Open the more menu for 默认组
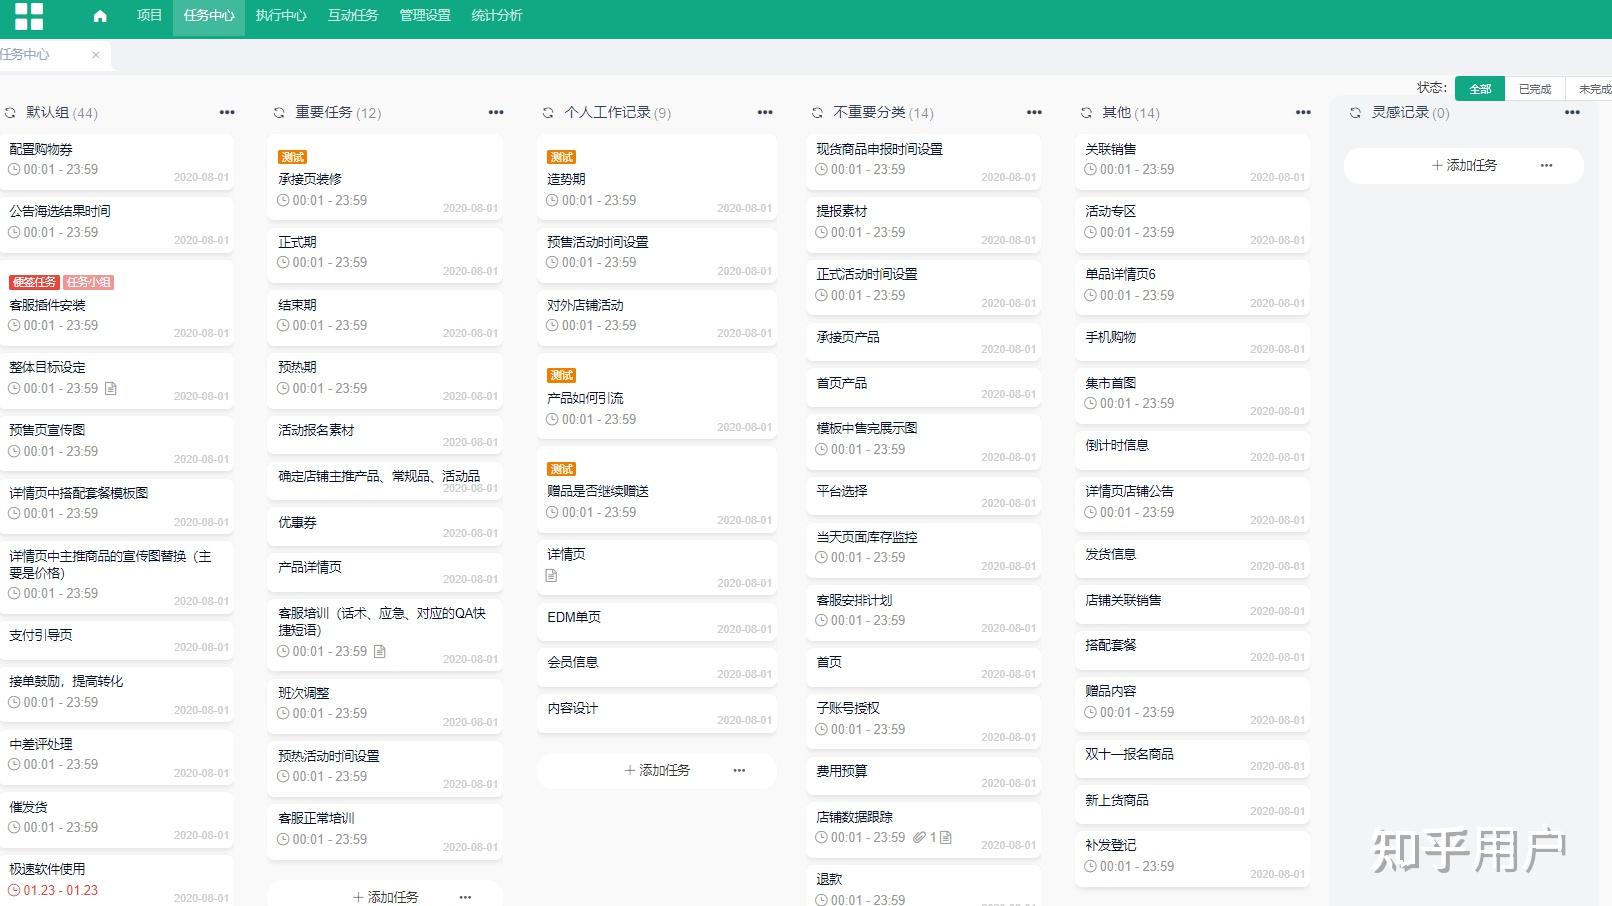The image size is (1612, 906). coord(227,113)
